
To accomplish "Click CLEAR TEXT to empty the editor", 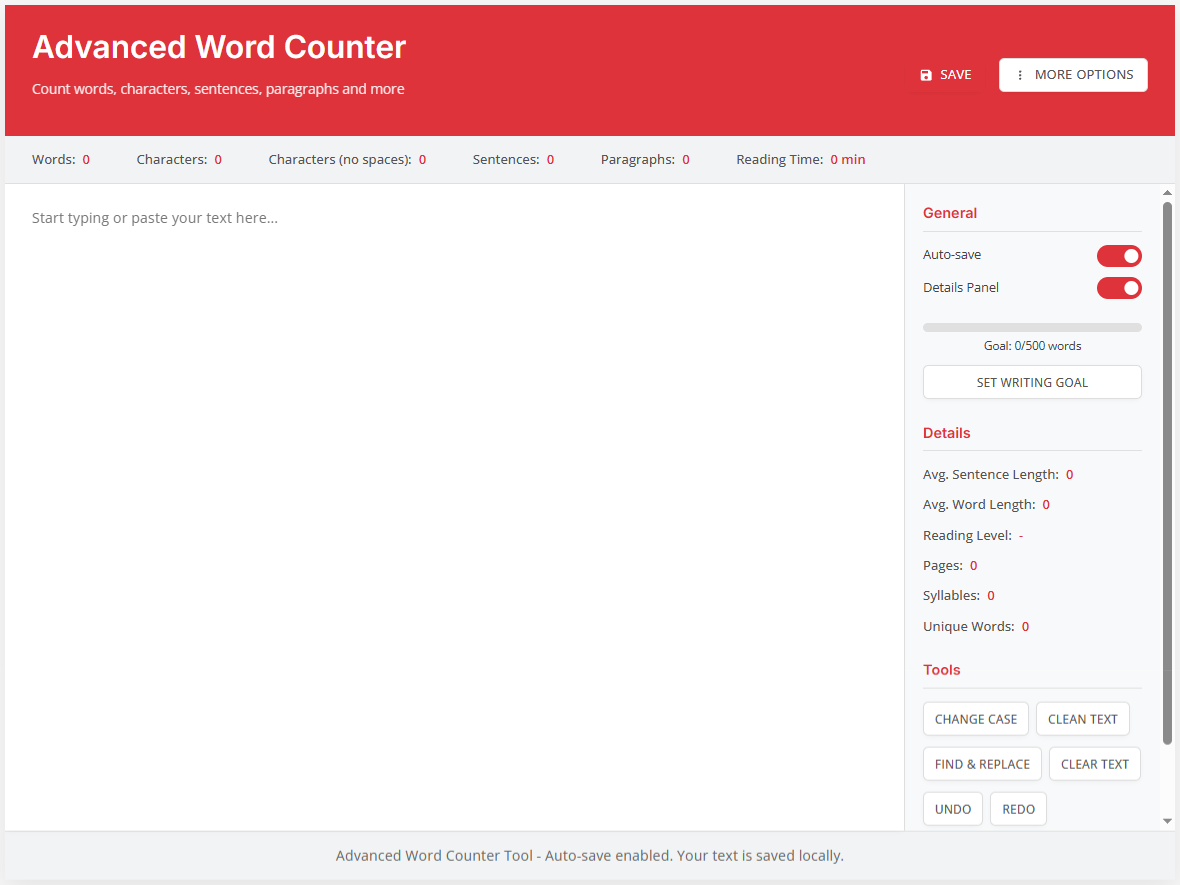I will click(1094, 763).
